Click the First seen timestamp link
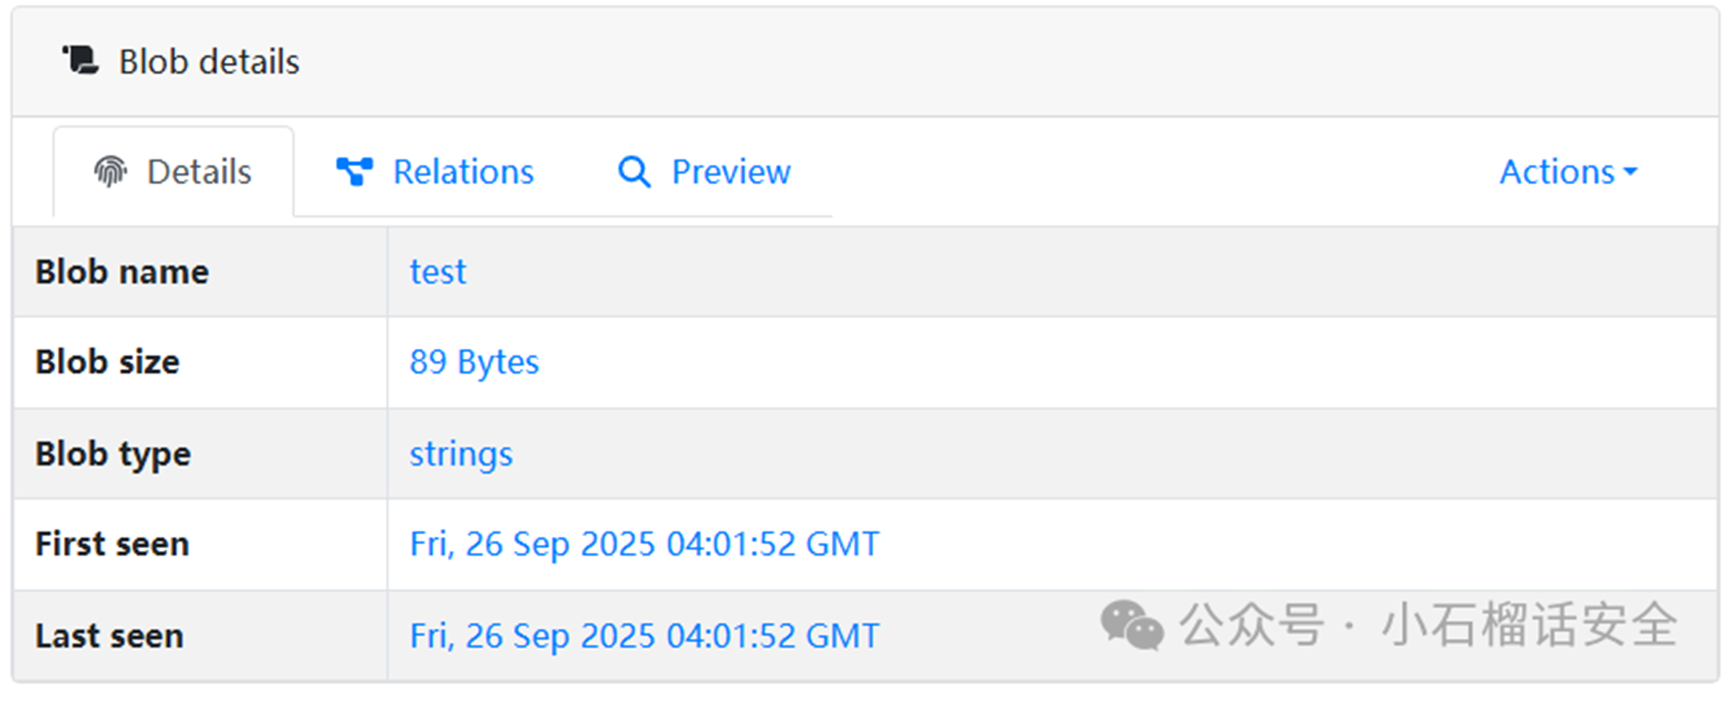The height and width of the screenshot is (702, 1727). pyautogui.click(x=644, y=544)
